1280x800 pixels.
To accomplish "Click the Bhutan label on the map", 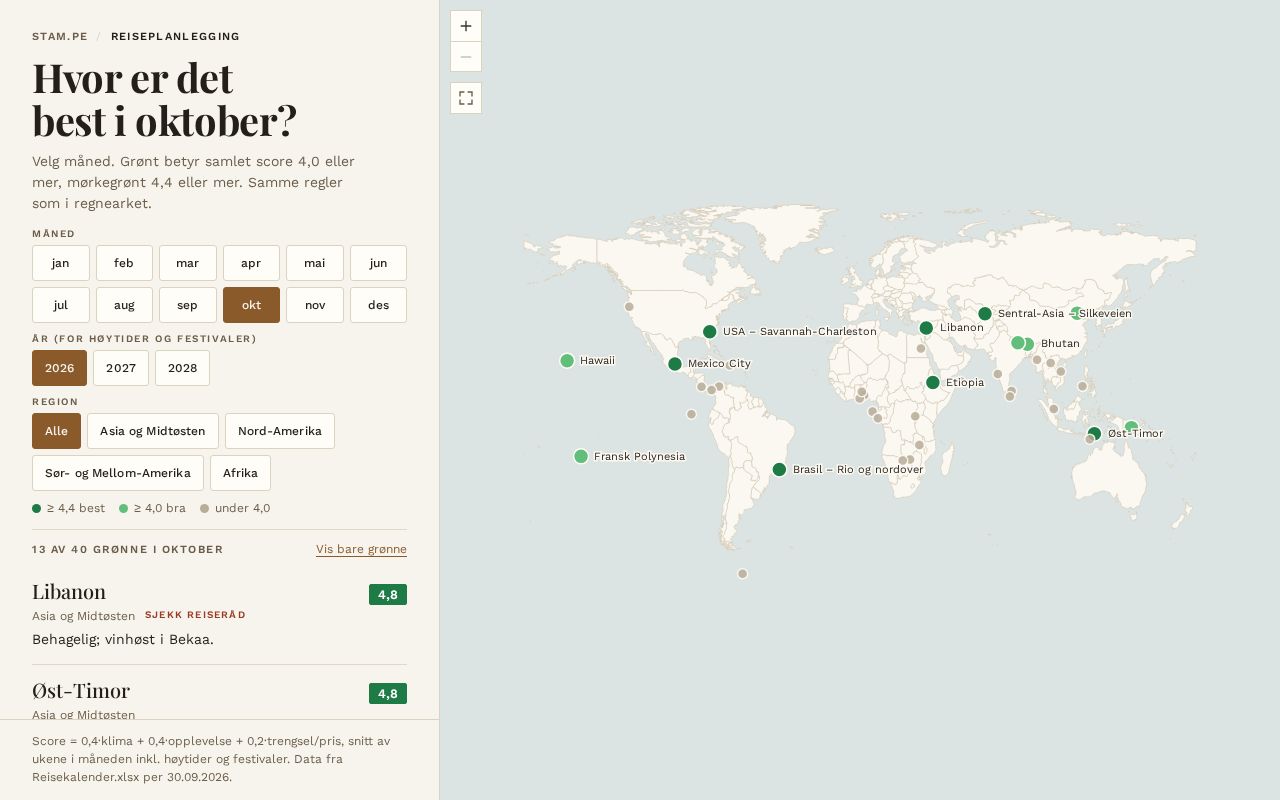I will click(1060, 344).
